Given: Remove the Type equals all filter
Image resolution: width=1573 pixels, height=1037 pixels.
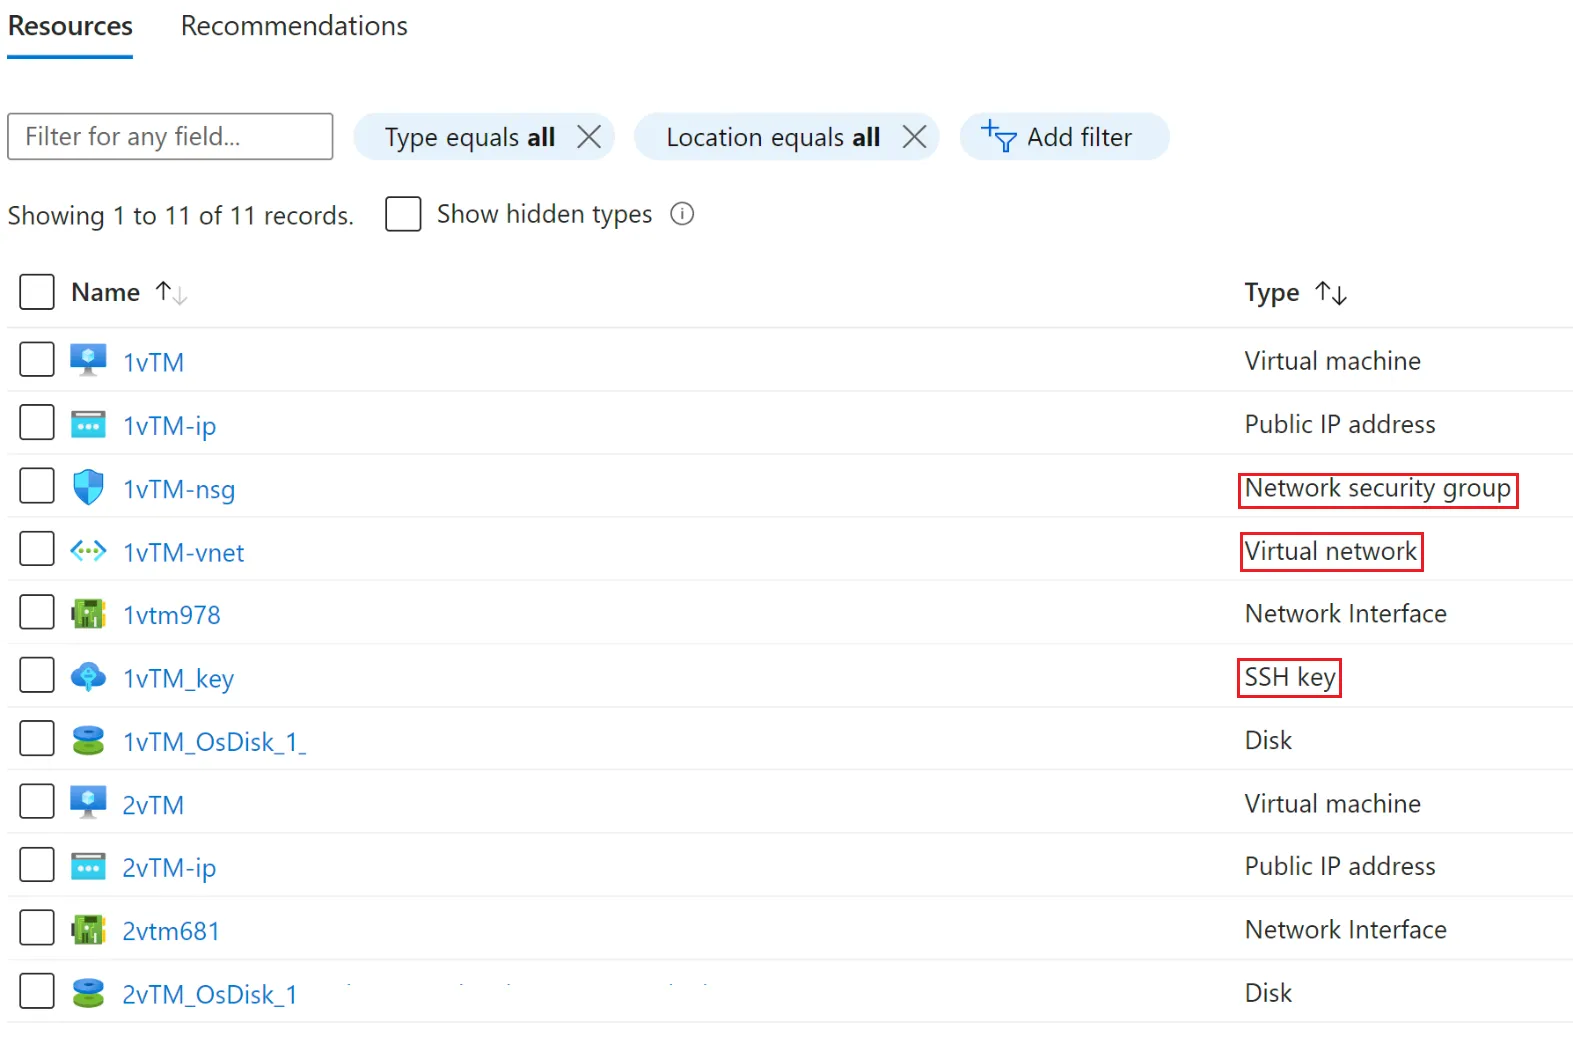Looking at the screenshot, I should tap(589, 137).
